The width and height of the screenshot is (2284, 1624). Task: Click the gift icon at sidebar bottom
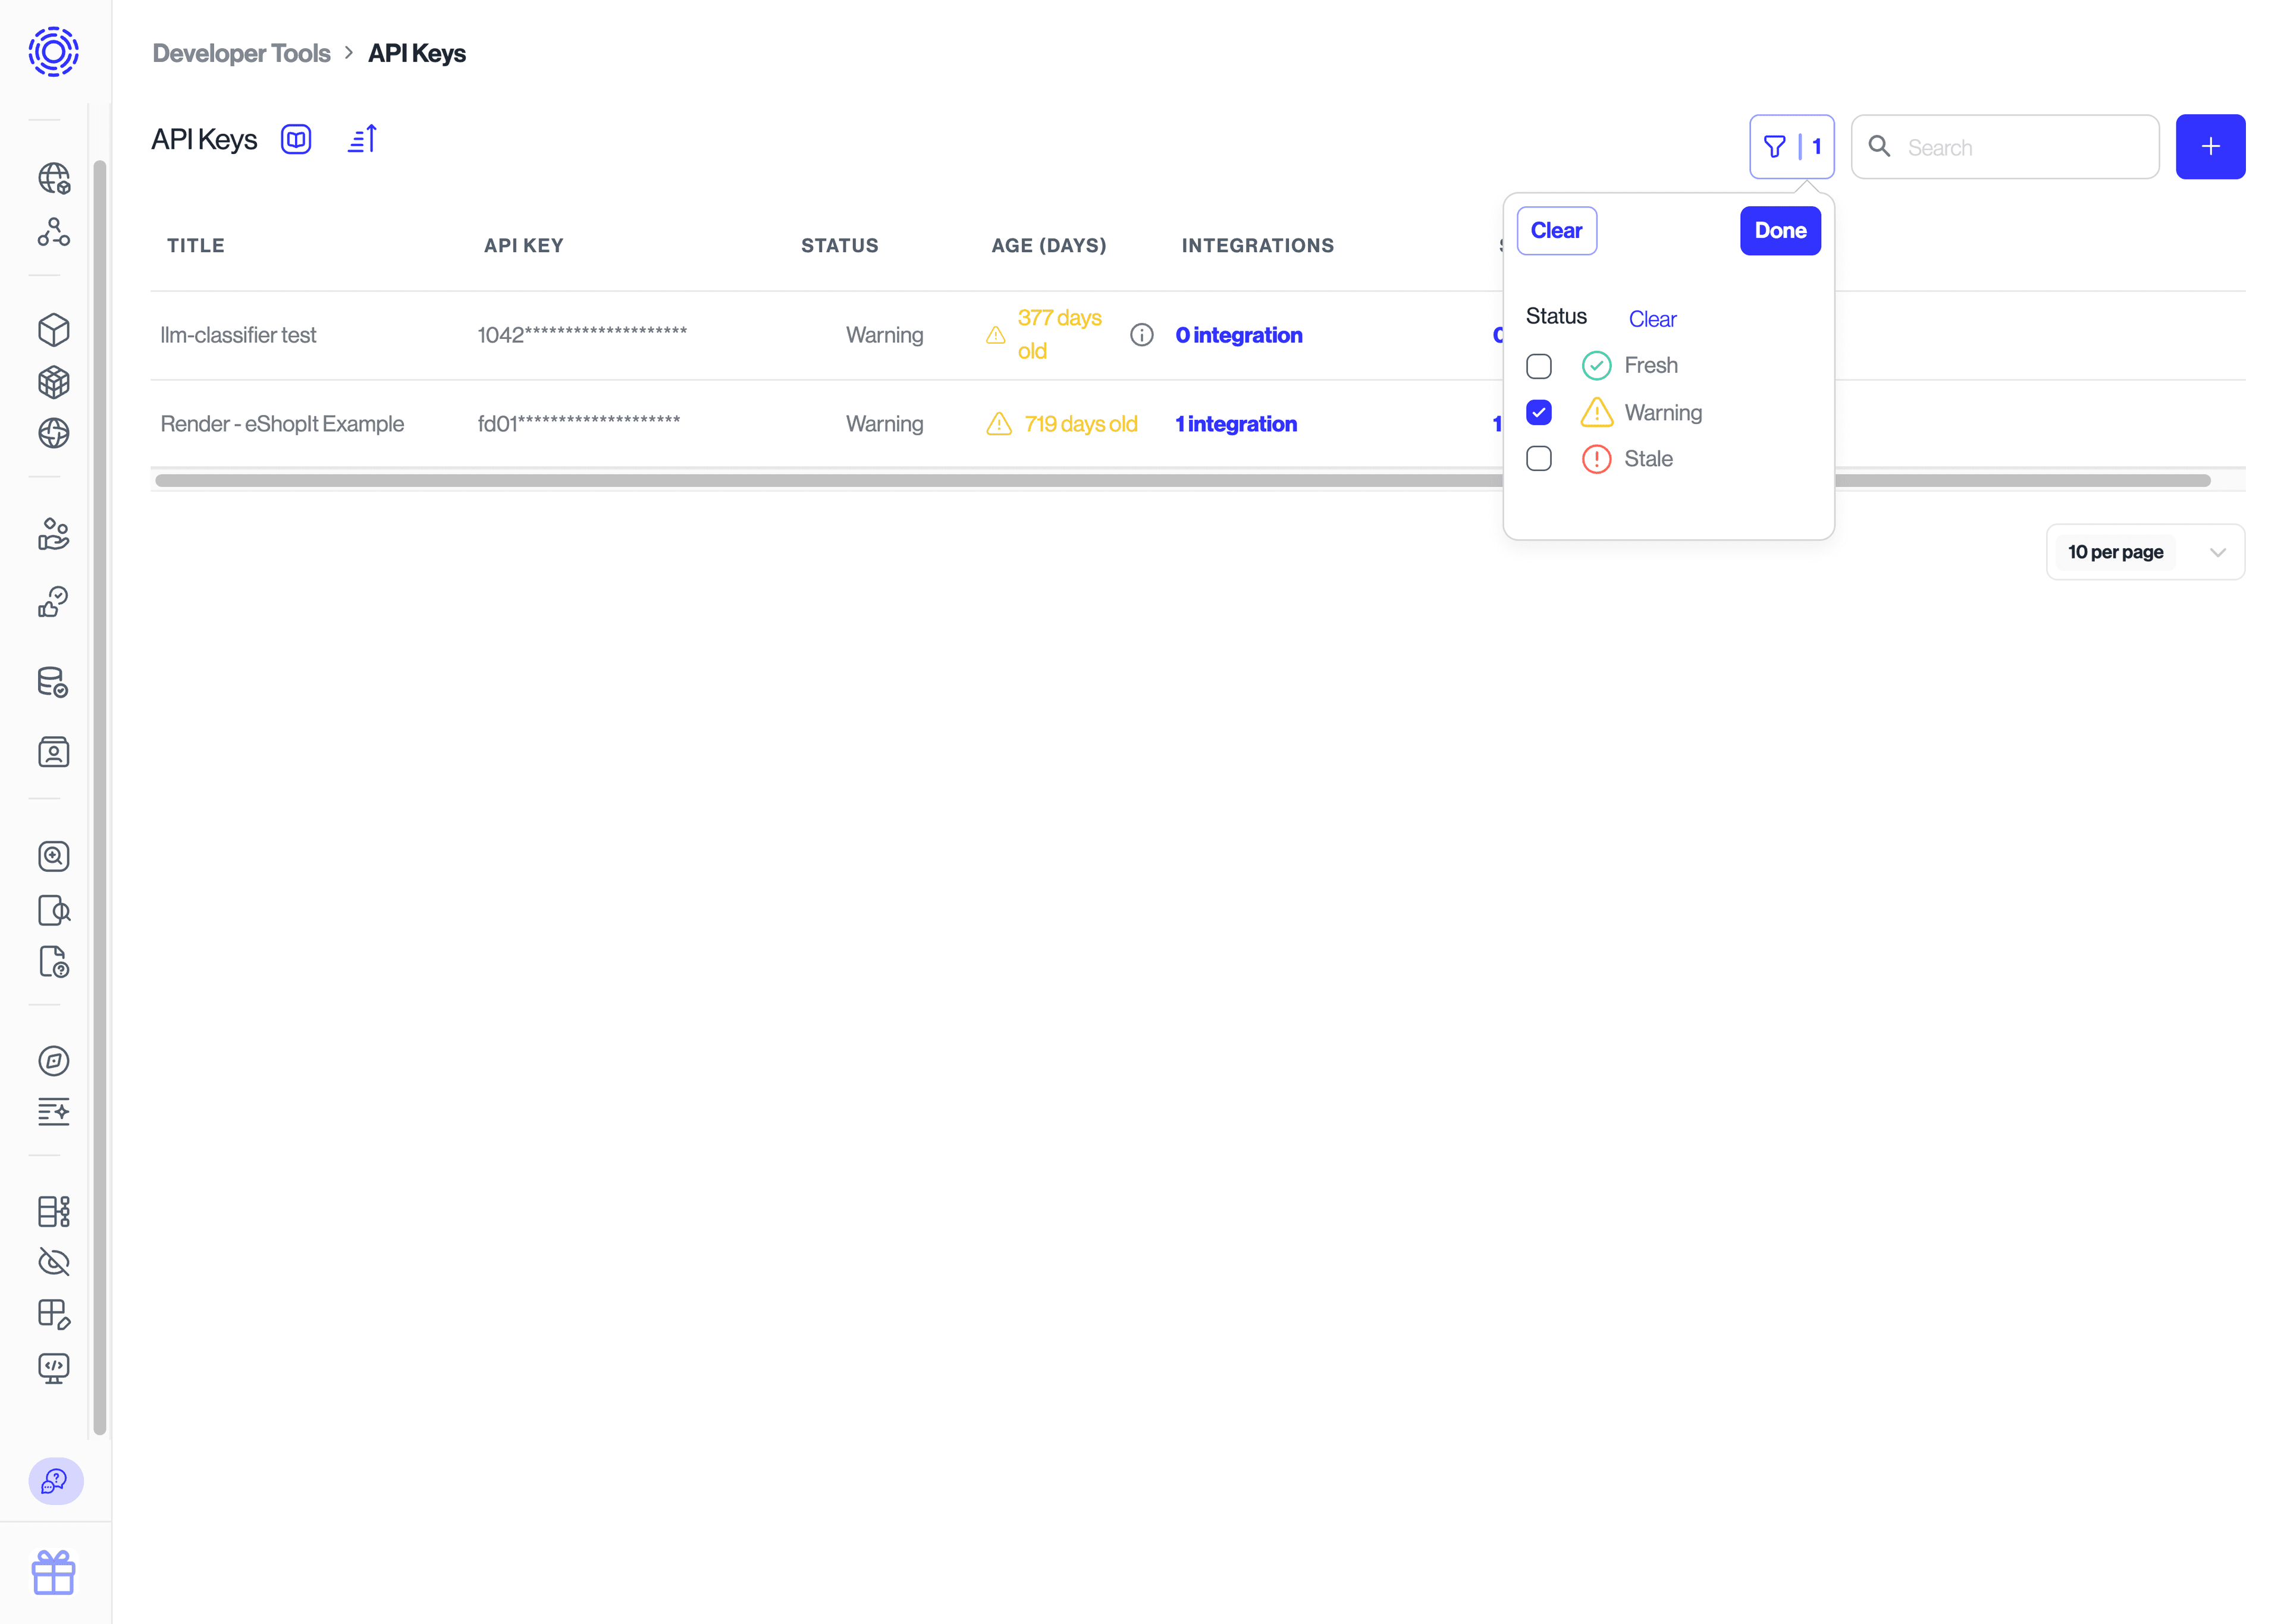click(x=53, y=1572)
